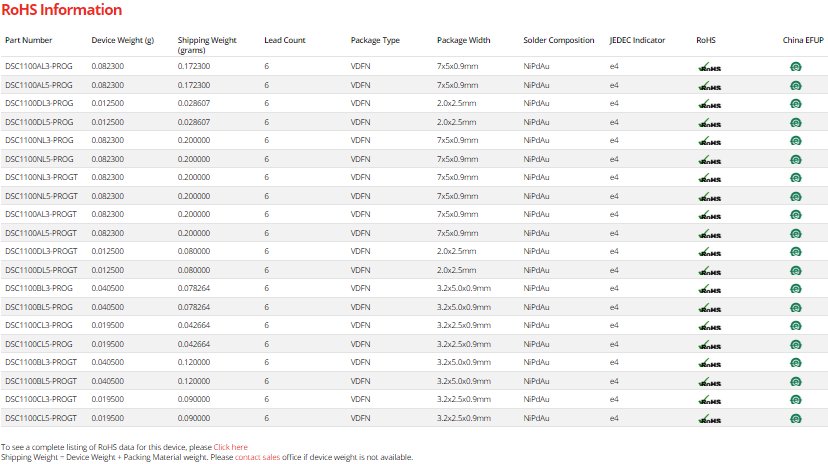Click the Solder Composition column header
Image resolution: width=828 pixels, height=464 pixels.
pyautogui.click(x=558, y=40)
